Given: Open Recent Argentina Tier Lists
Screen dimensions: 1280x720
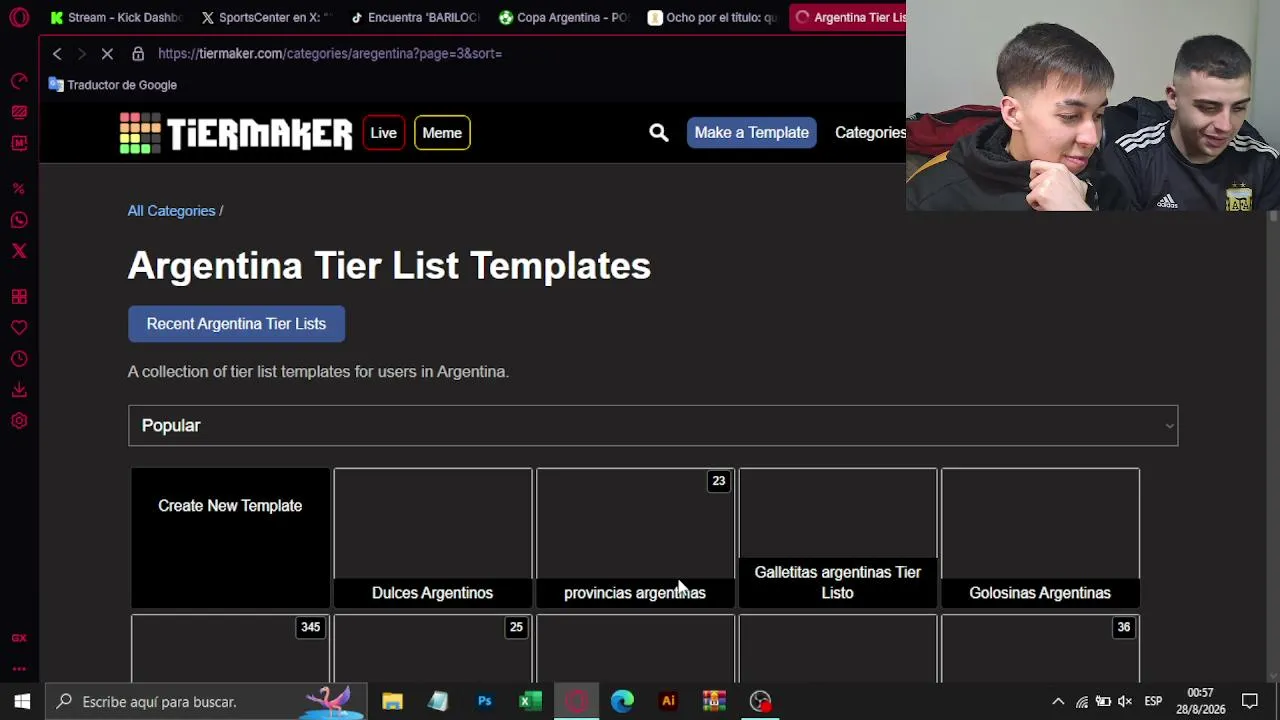Looking at the screenshot, I should click(236, 324).
